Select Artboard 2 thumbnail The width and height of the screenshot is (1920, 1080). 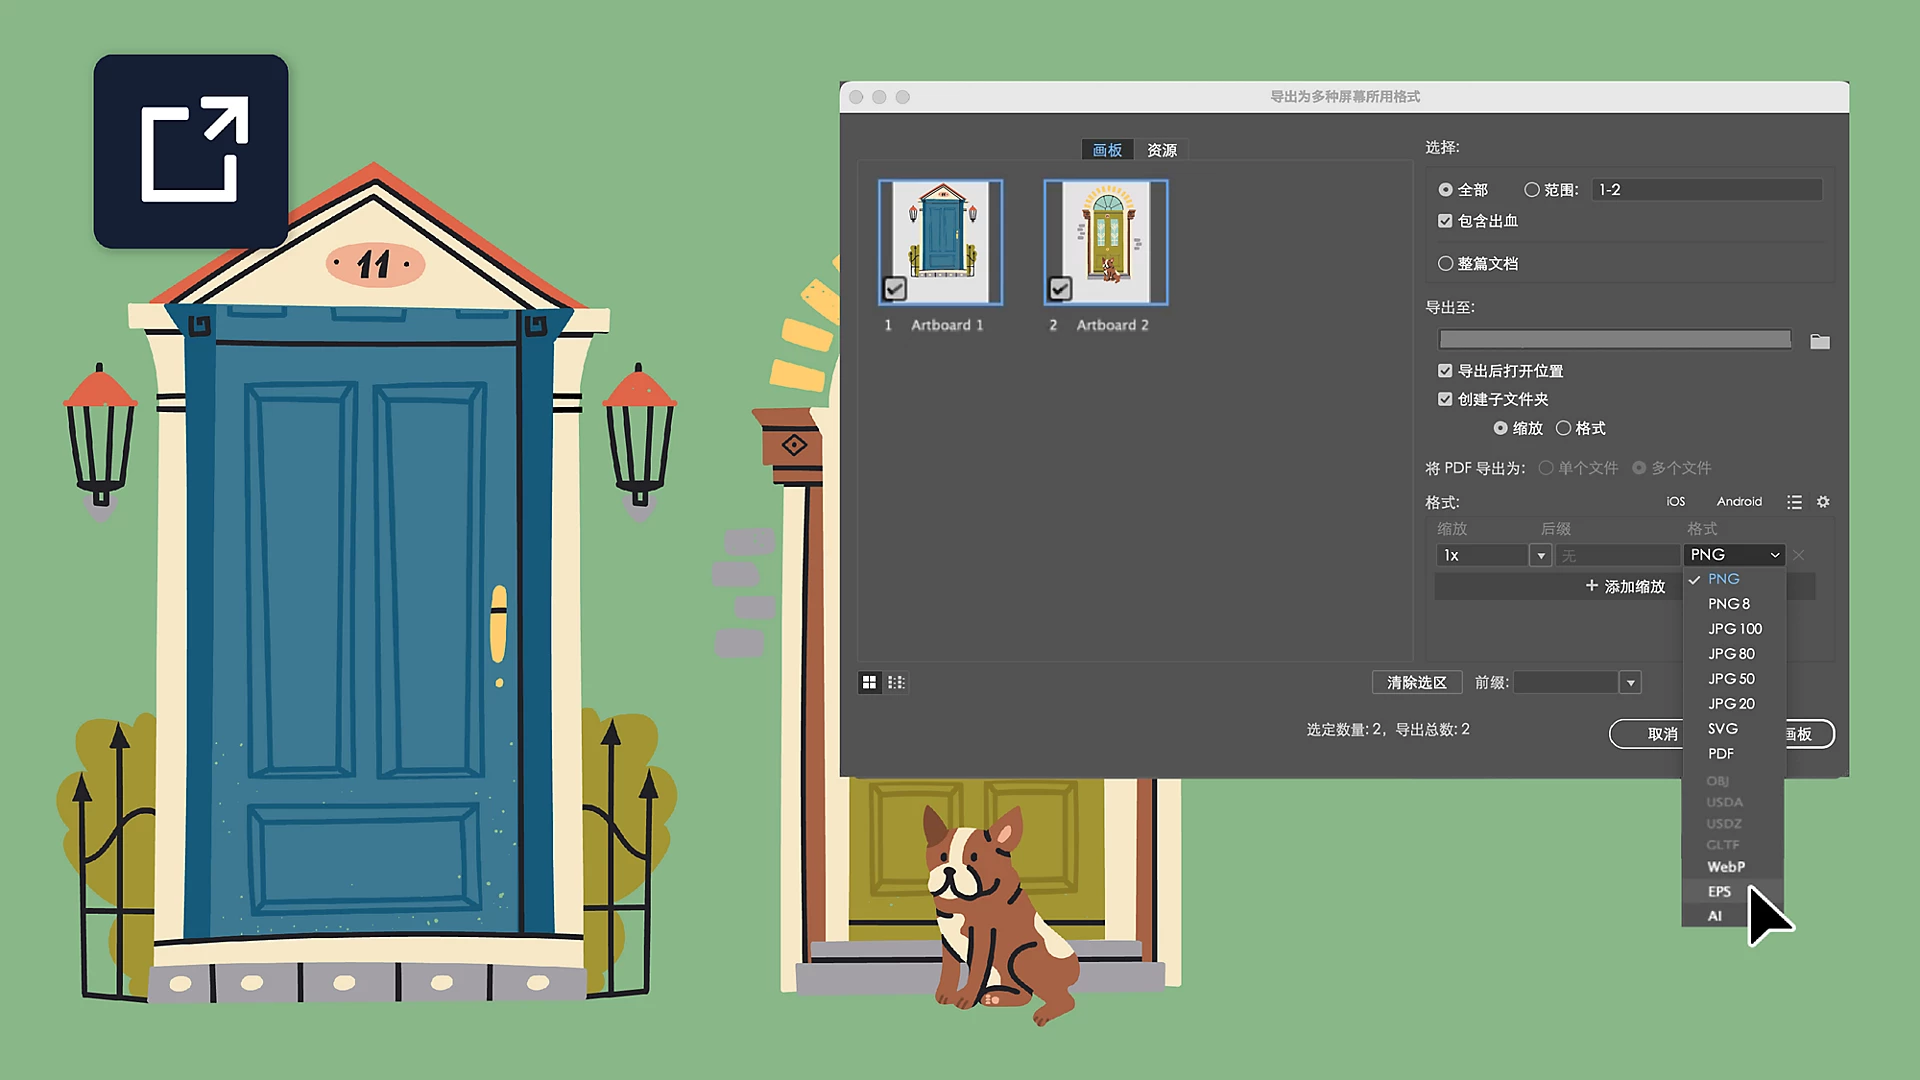pos(1105,243)
